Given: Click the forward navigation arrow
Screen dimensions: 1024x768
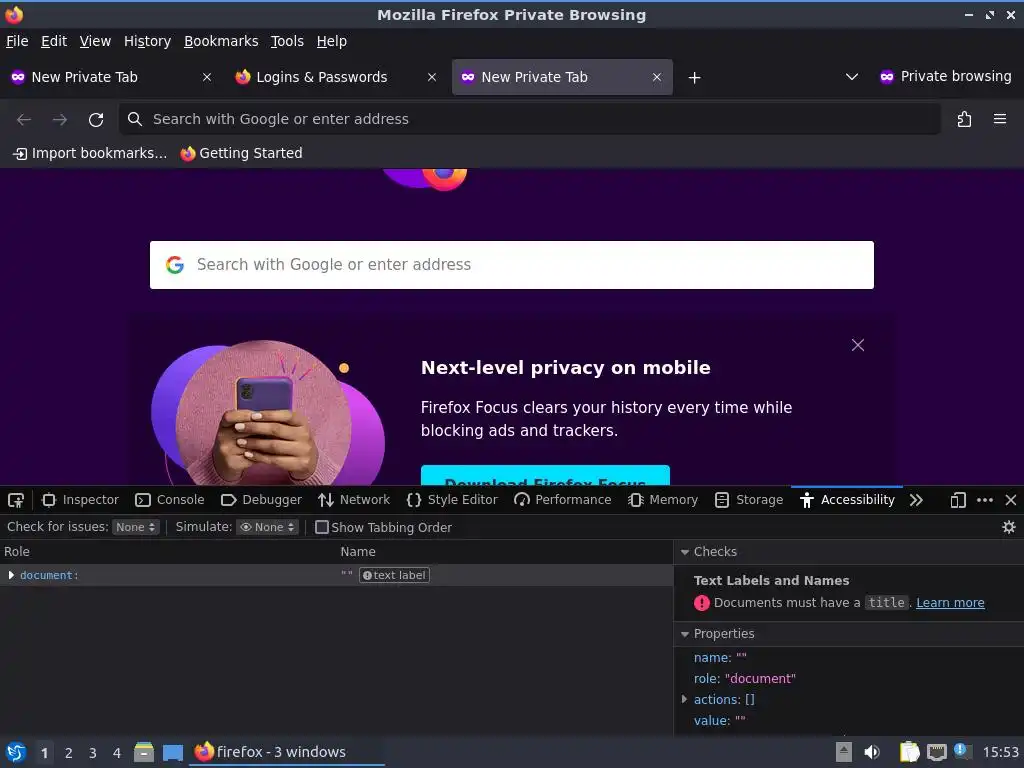Looking at the screenshot, I should (59, 120).
